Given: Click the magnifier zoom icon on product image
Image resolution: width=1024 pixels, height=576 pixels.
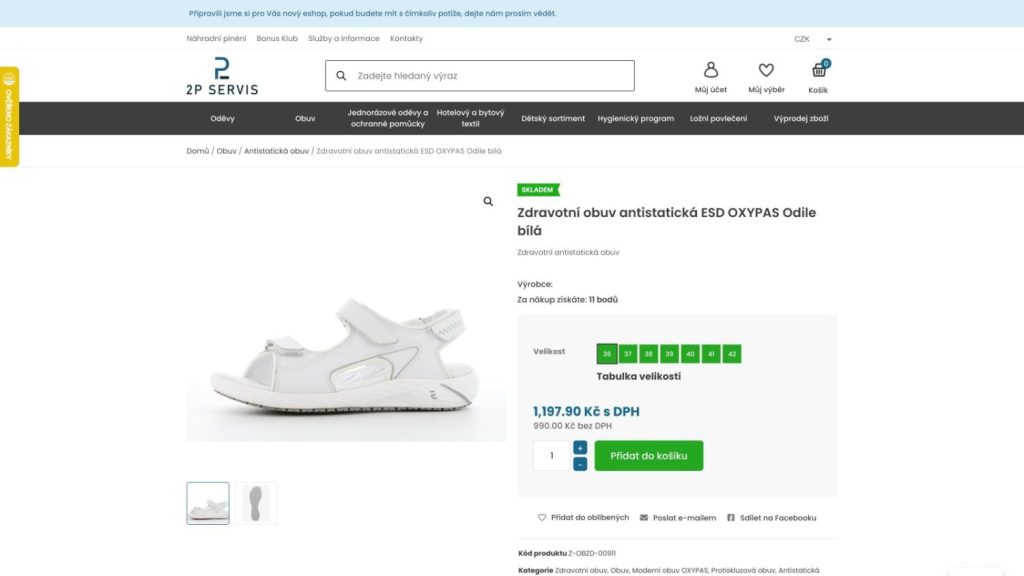Looking at the screenshot, I should point(488,202).
